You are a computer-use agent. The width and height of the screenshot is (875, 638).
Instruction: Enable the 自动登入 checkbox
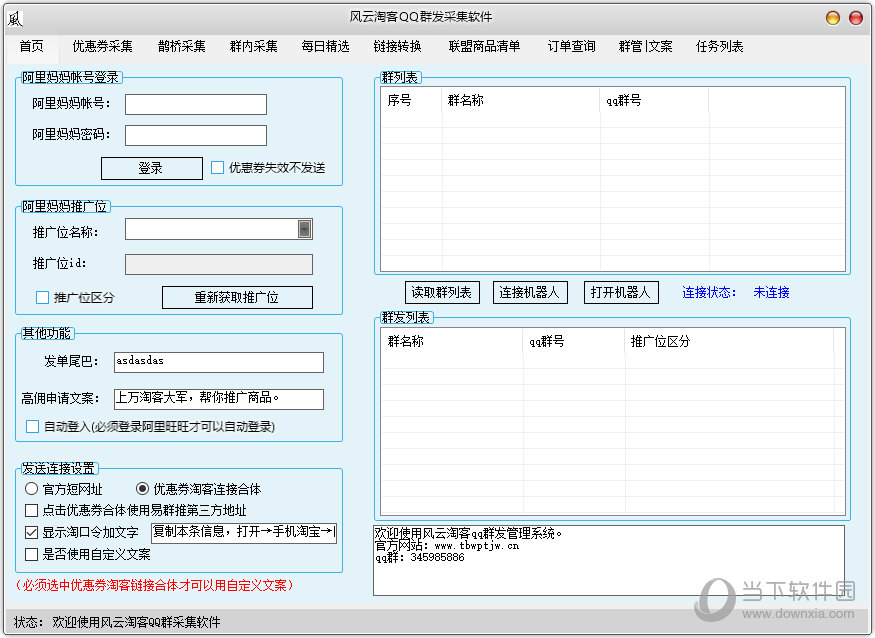(x=32, y=427)
